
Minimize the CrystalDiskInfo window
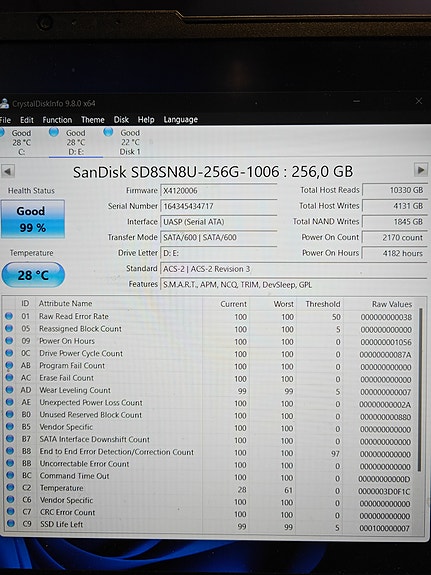click(357, 101)
